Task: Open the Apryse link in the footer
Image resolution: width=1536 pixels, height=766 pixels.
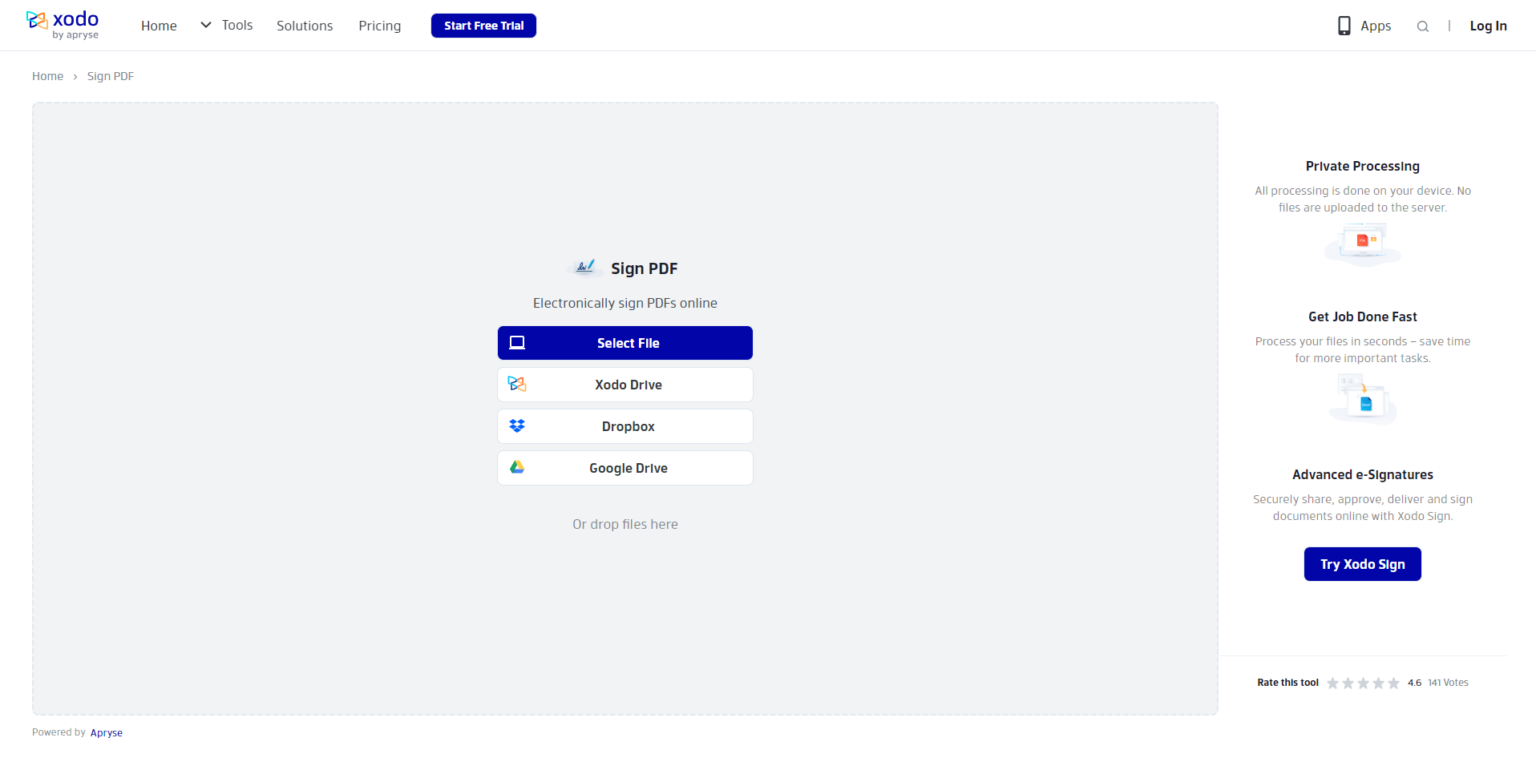Action: click(106, 732)
